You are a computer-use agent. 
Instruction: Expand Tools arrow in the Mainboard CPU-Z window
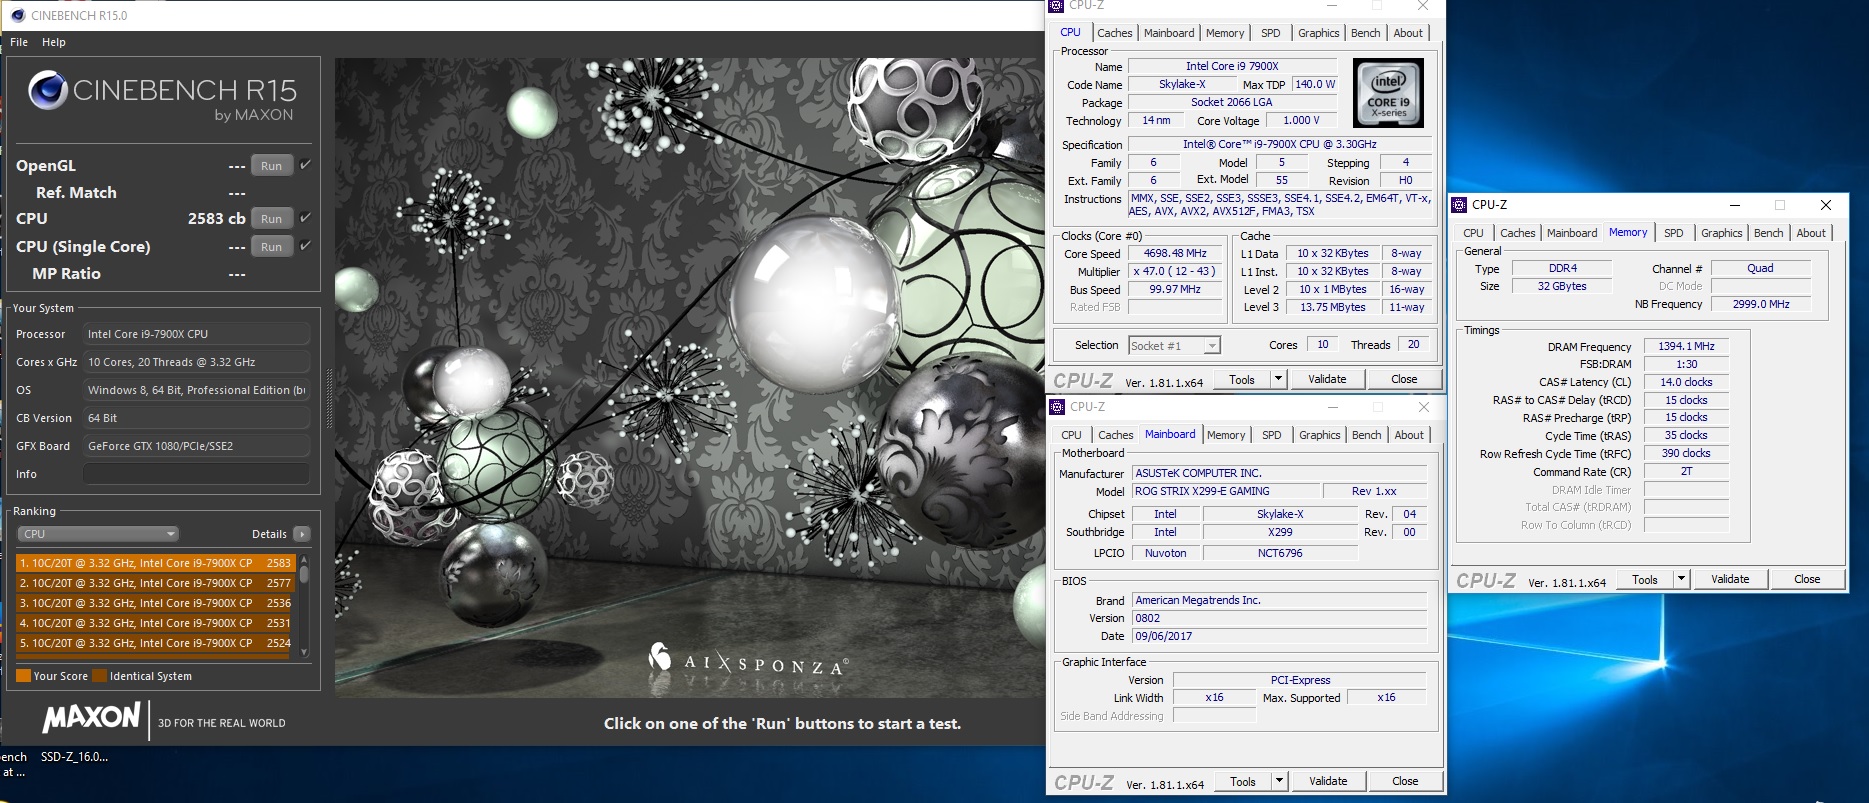[1278, 781]
